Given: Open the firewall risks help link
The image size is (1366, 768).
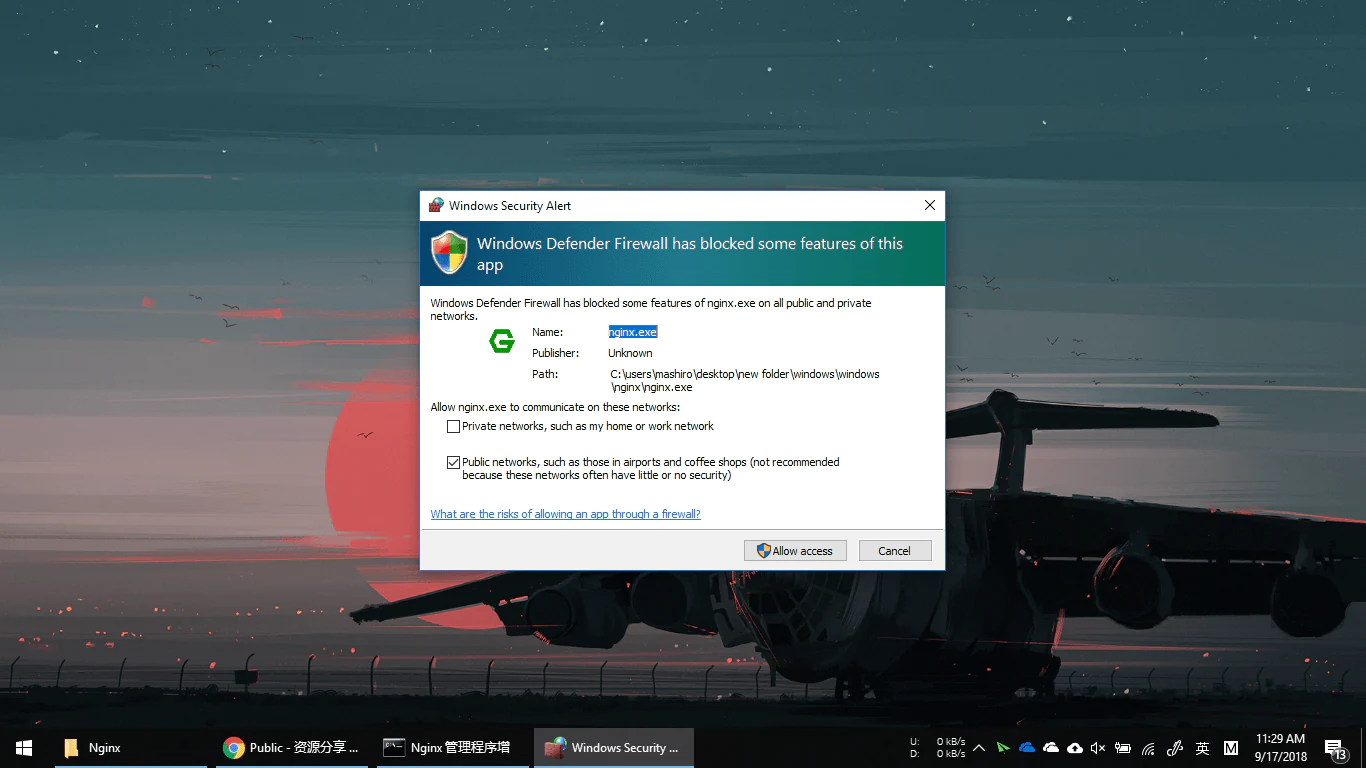Looking at the screenshot, I should 565,514.
